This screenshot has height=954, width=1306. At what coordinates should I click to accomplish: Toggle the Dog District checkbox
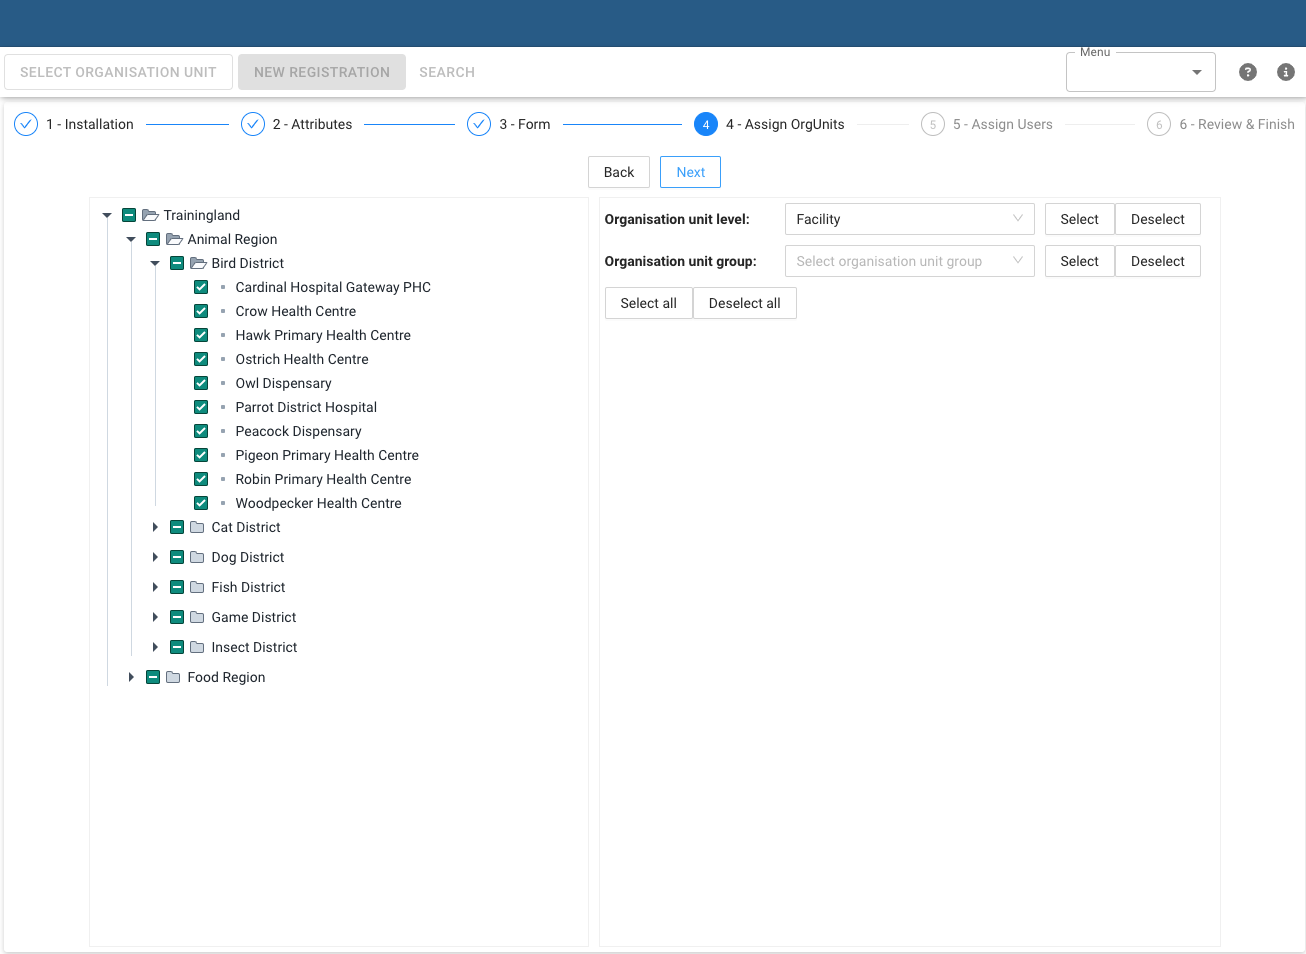177,557
